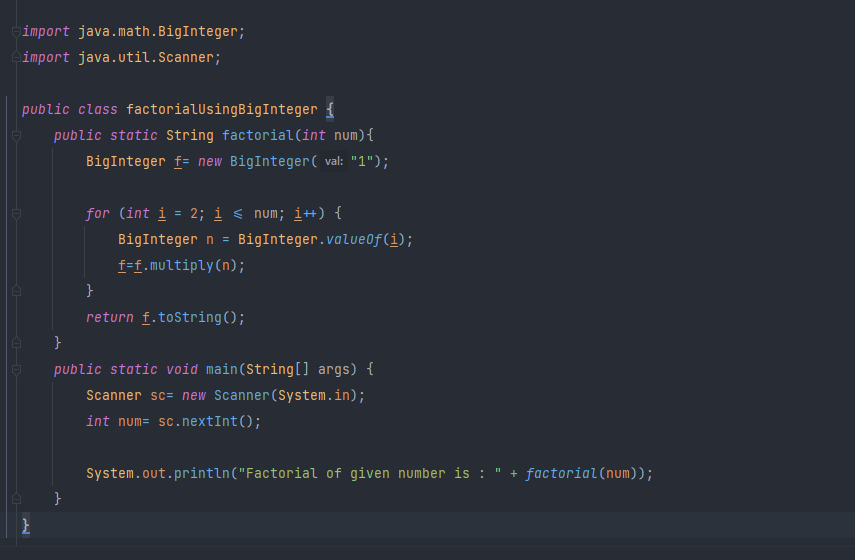Screen dimensions: 855x560
Task: Click the valueOf method call
Action: click(x=354, y=239)
